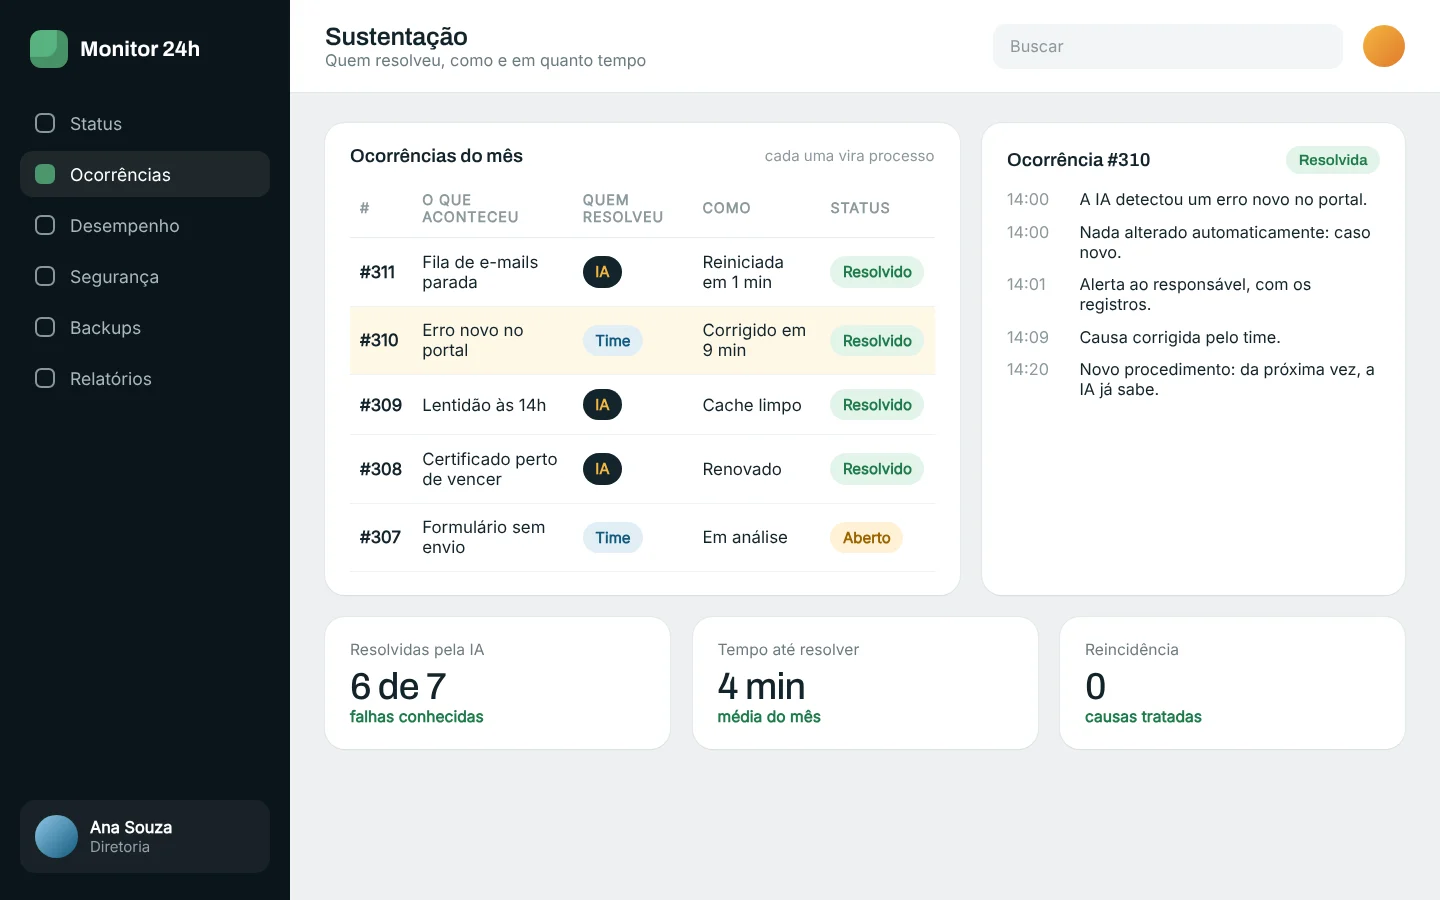This screenshot has width=1440, height=900.
Task: Open the Status menu item
Action: (145, 124)
